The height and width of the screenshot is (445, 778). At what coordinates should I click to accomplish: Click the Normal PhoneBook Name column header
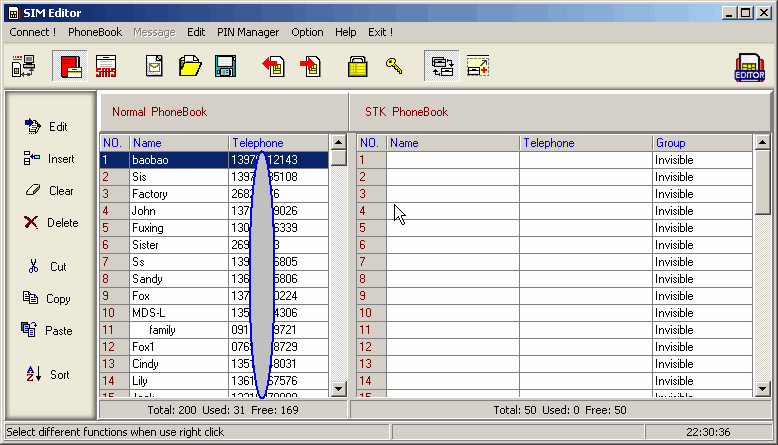179,143
